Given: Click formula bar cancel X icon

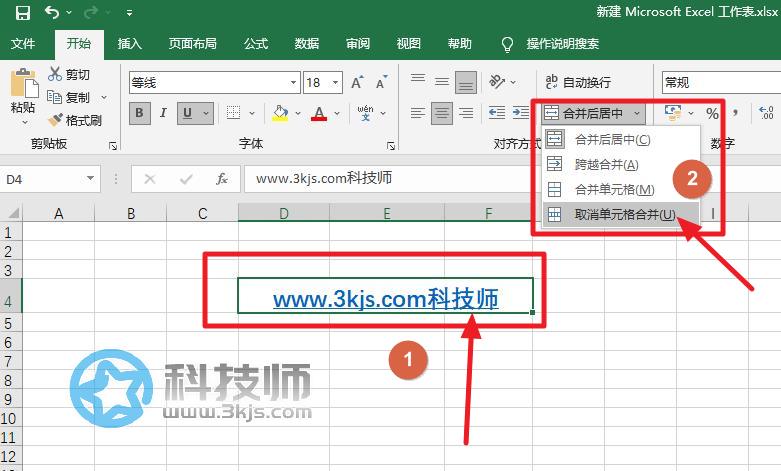Looking at the screenshot, I should (x=149, y=179).
